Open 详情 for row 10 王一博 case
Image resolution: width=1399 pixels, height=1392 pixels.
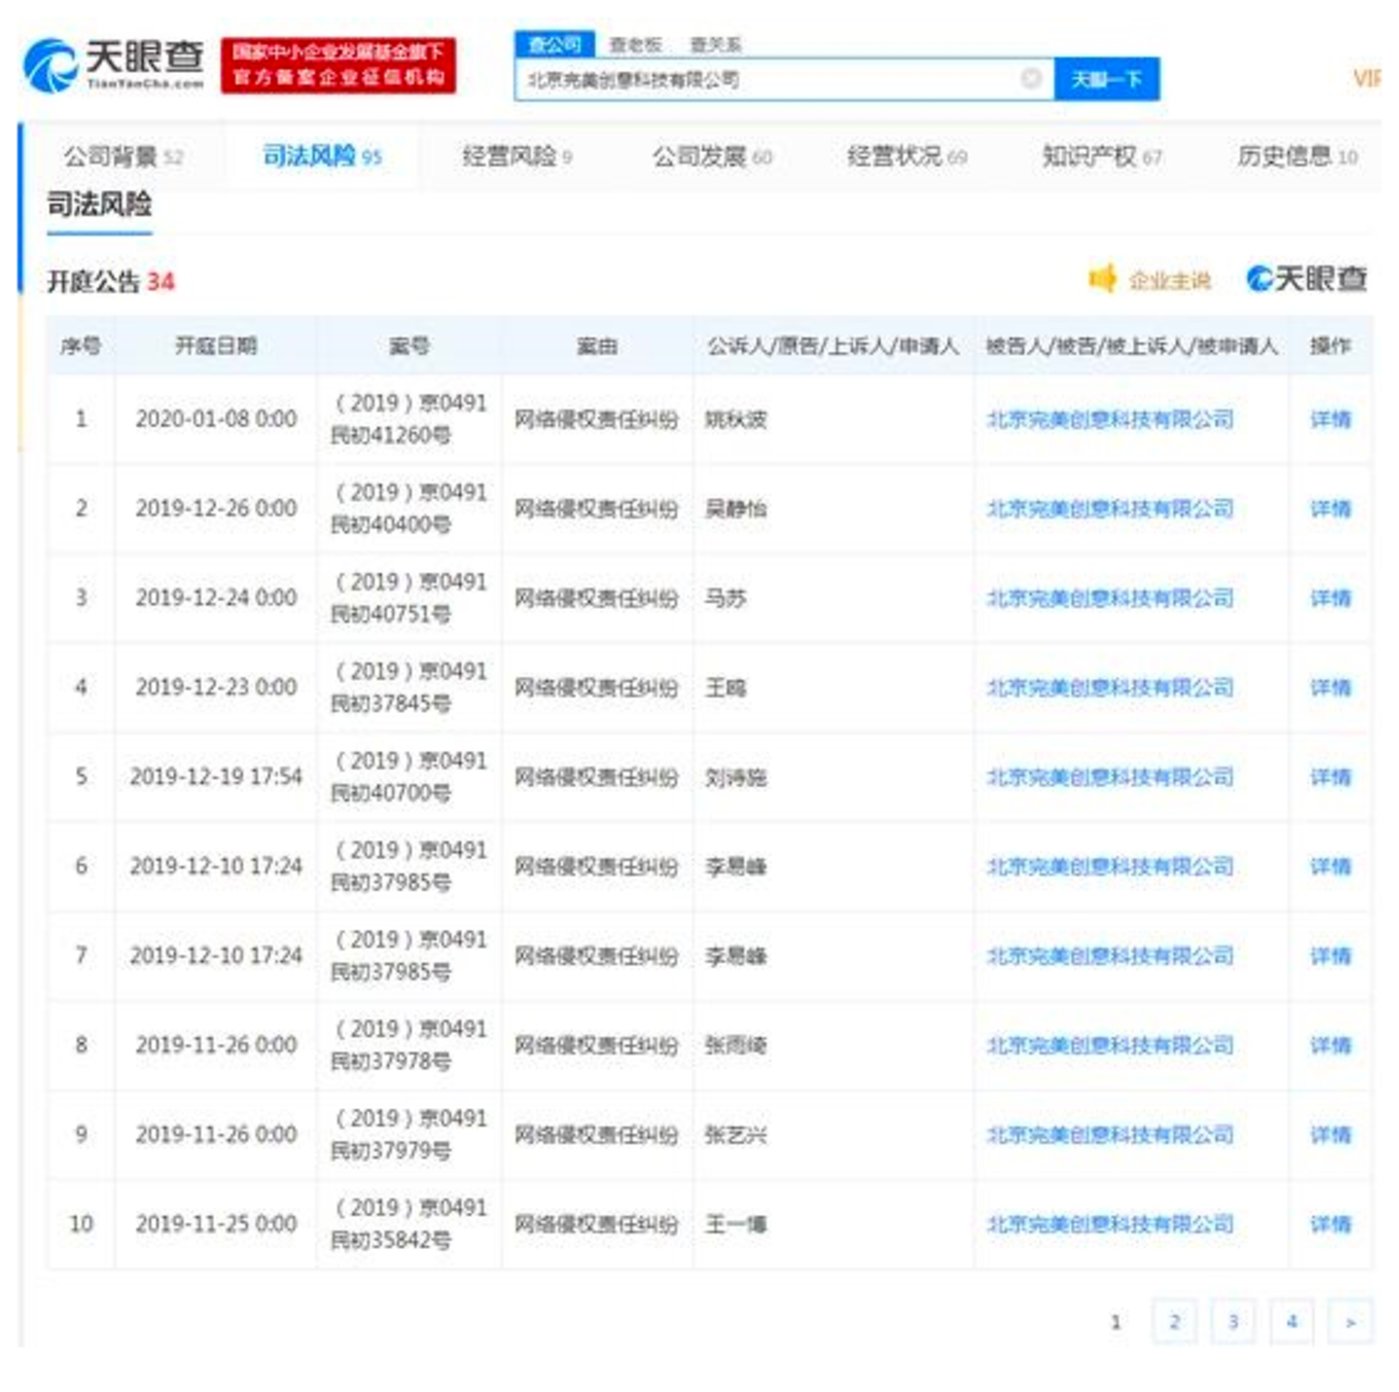click(x=1330, y=1224)
